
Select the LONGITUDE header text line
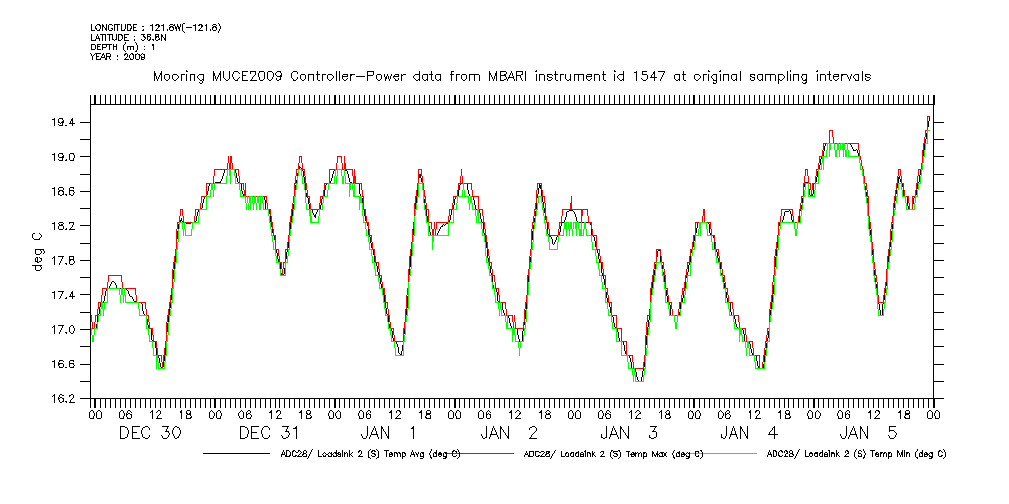point(155,27)
